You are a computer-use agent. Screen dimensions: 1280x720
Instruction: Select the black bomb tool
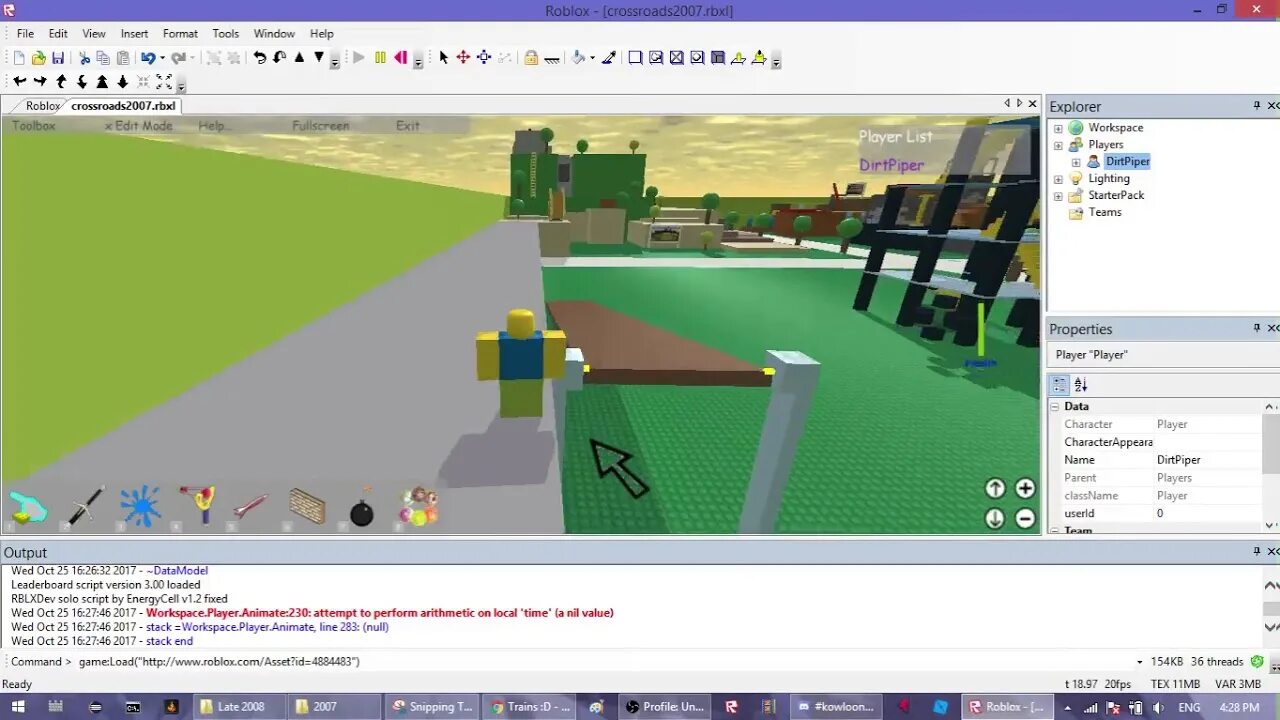click(361, 508)
